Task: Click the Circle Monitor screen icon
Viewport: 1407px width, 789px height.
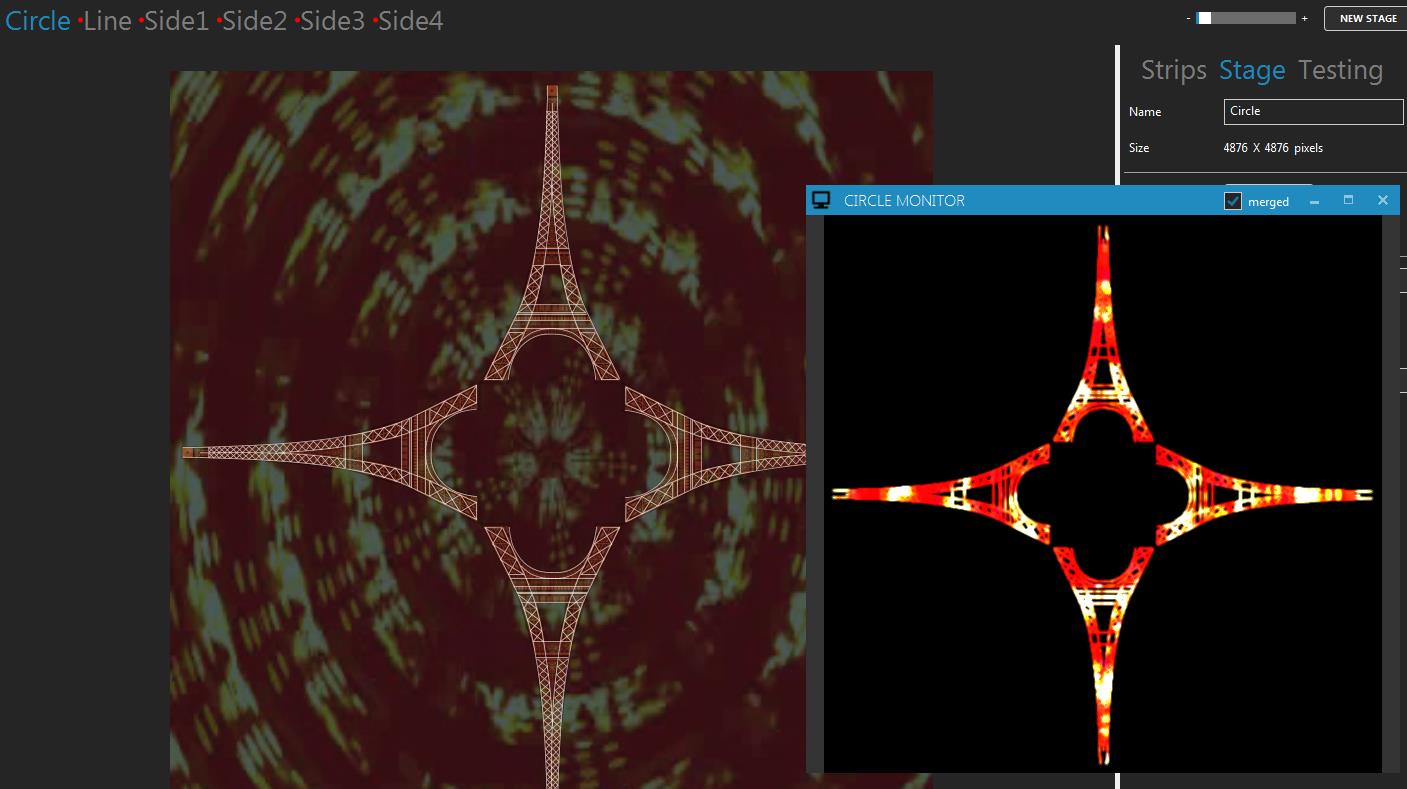Action: 821,200
